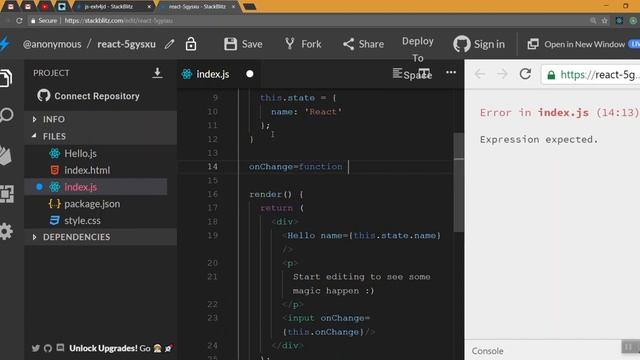Click the Error in index.js message
640x360 pixels.
pos(559,113)
